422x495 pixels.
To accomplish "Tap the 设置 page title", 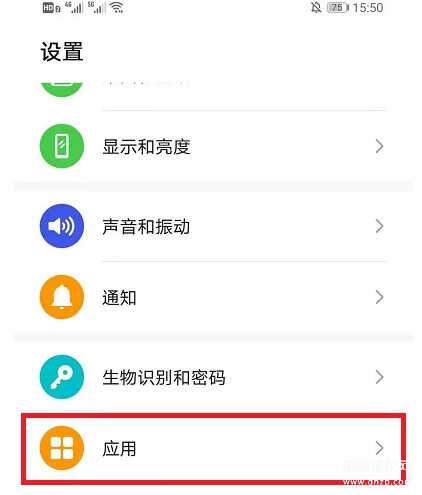I will coord(62,52).
